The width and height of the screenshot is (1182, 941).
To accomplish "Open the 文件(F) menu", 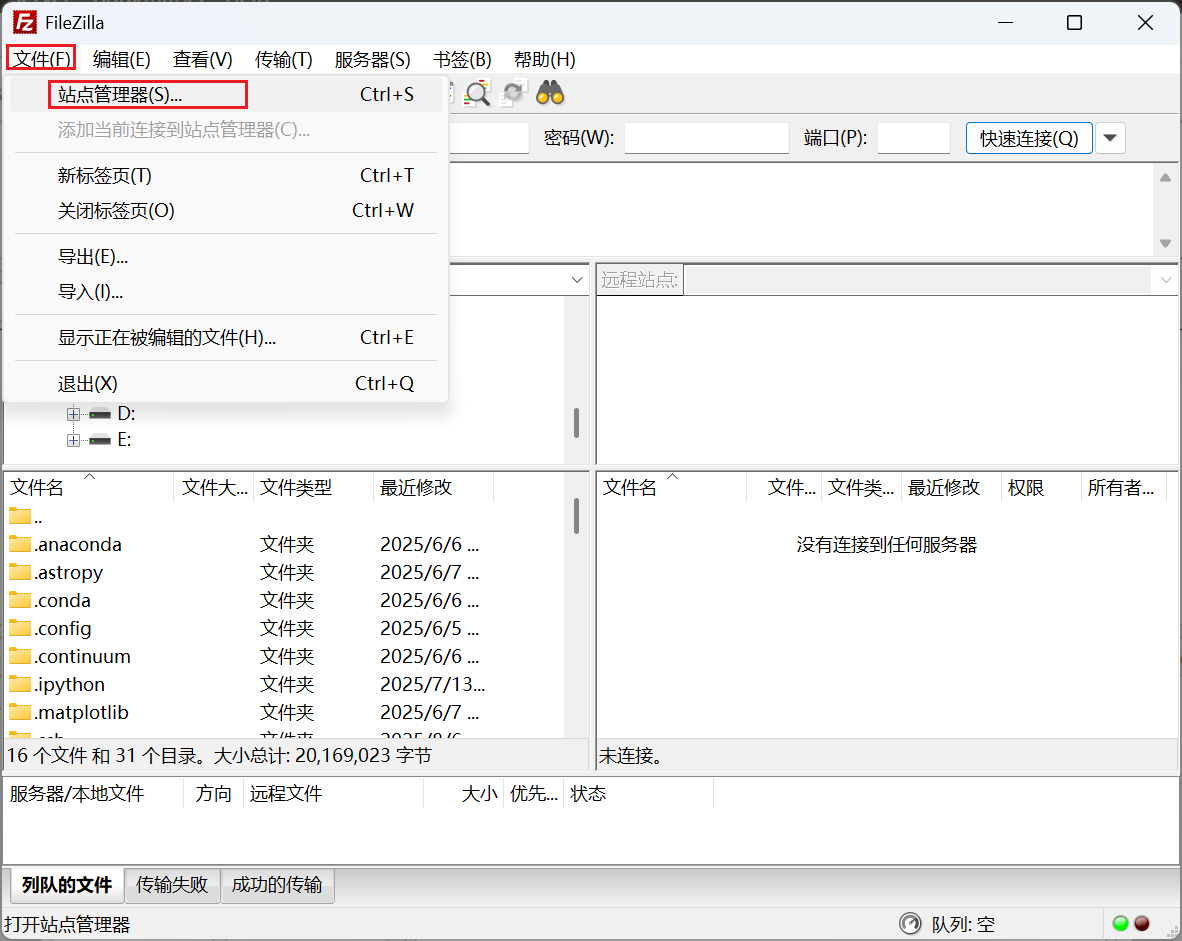I will (x=41, y=59).
